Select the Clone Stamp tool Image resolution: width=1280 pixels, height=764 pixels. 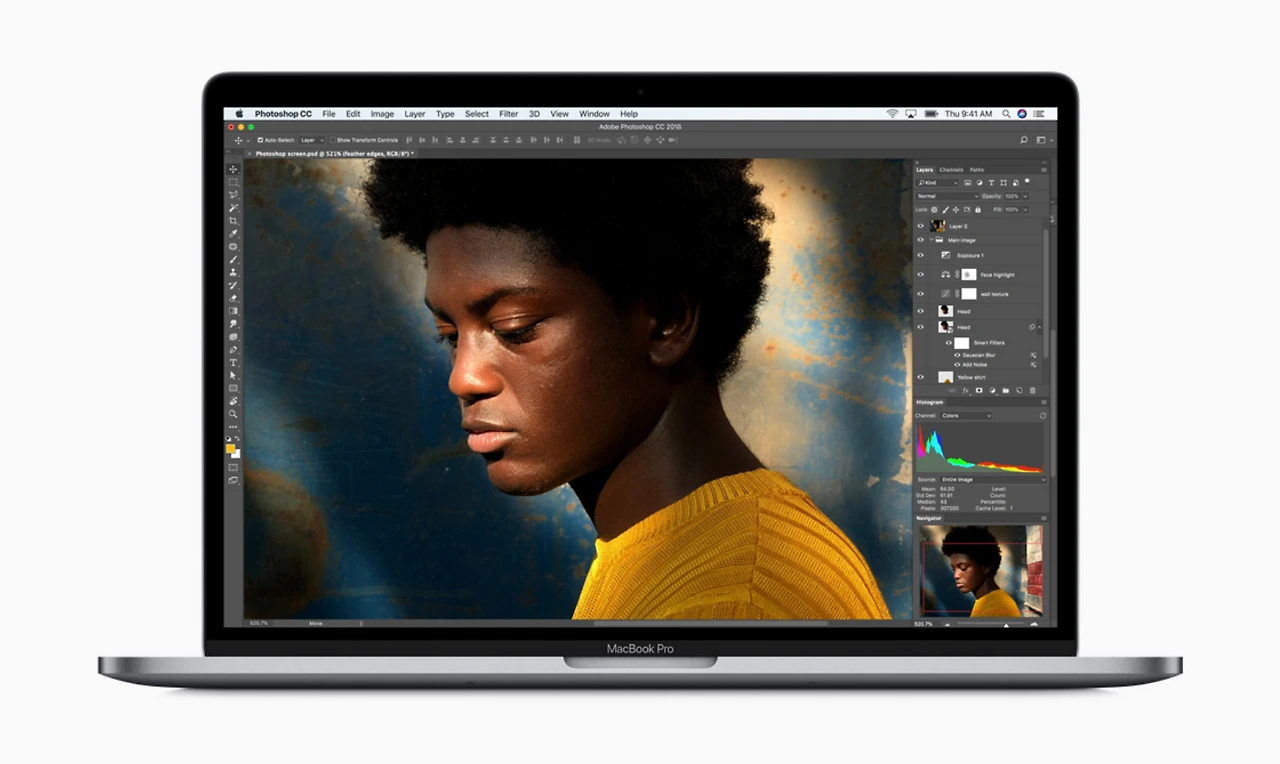[233, 272]
